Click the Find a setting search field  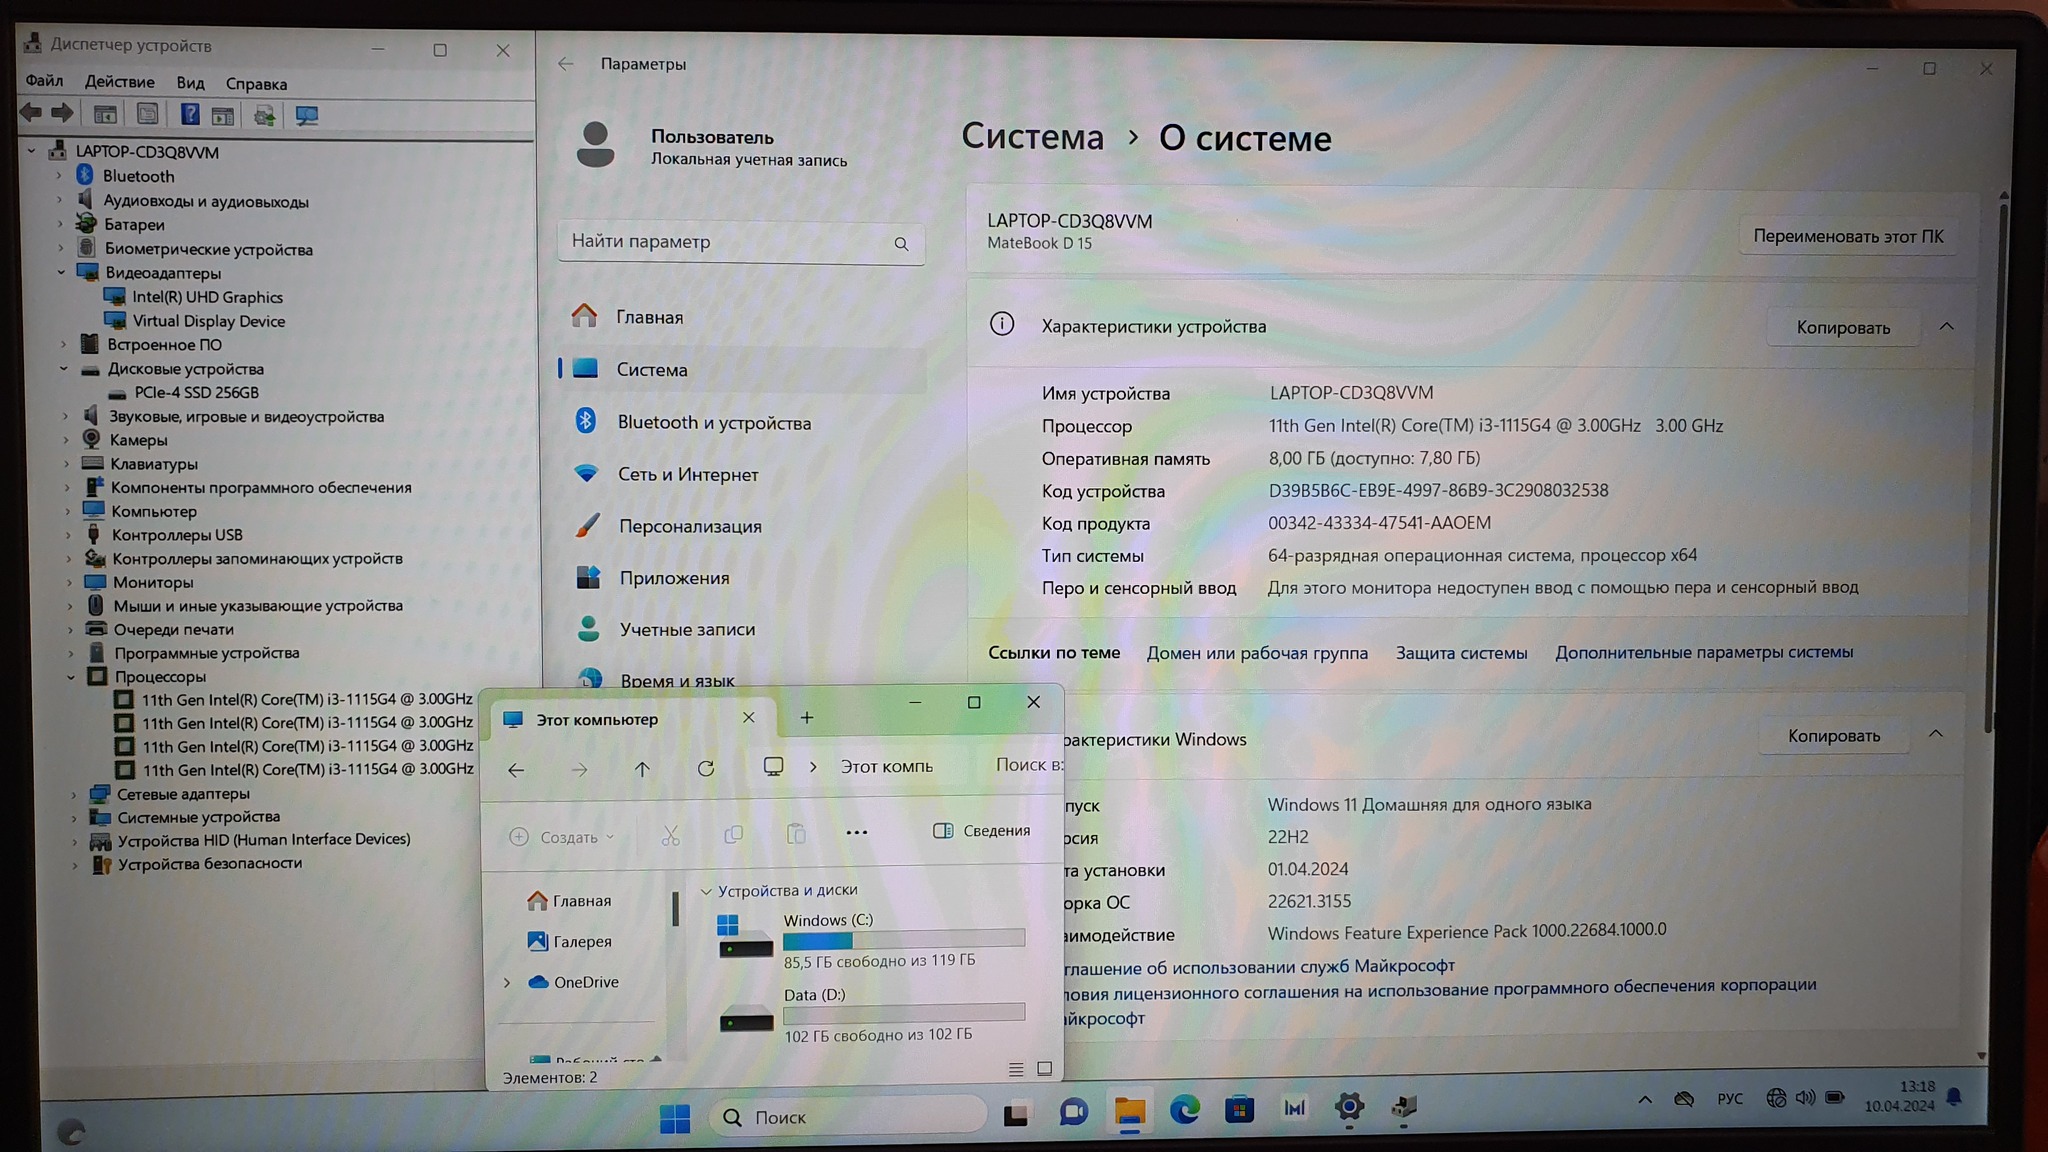coord(728,242)
